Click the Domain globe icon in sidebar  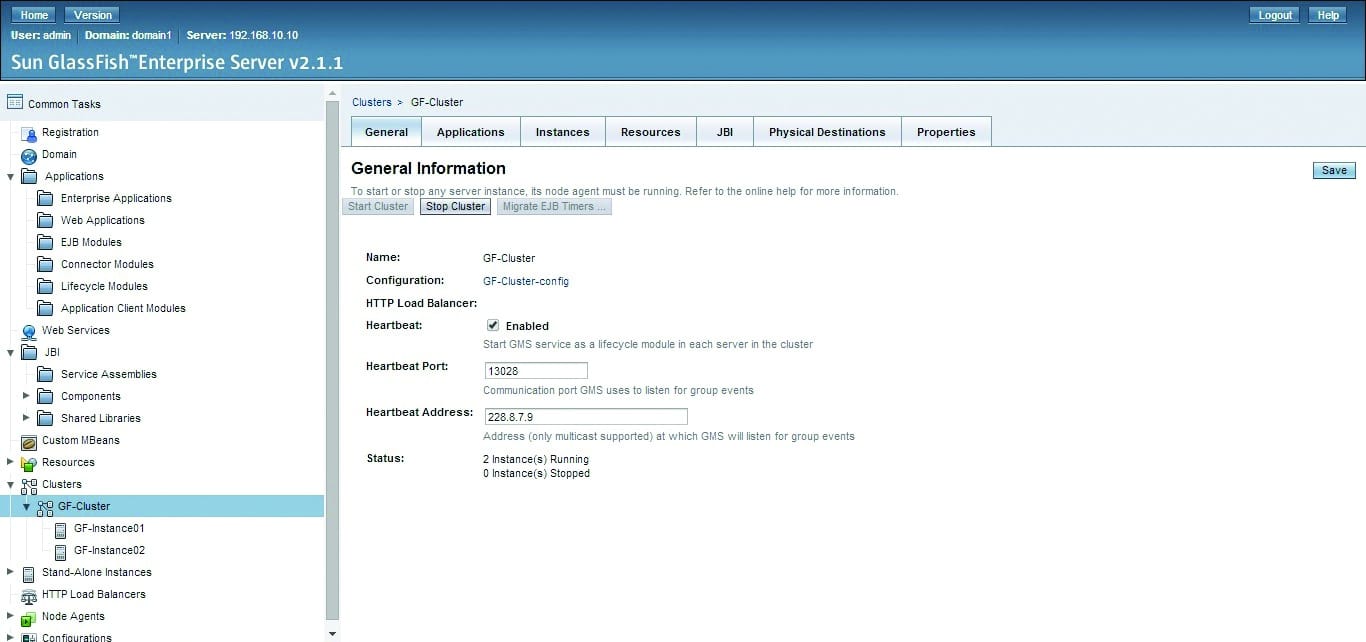[28, 154]
